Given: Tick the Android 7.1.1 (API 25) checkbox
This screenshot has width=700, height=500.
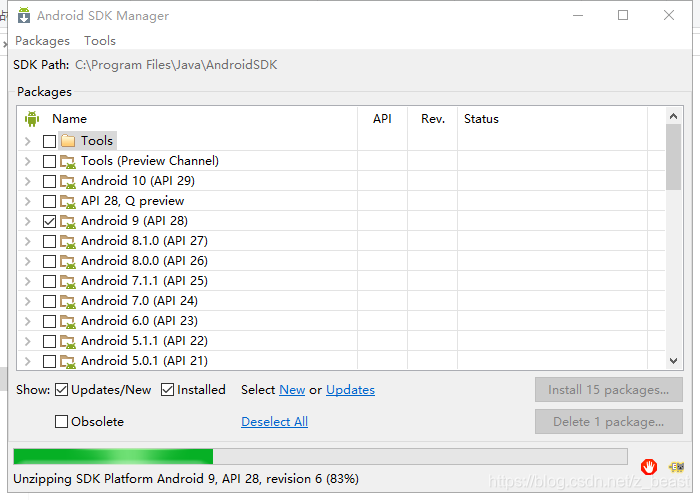Looking at the screenshot, I should click(x=49, y=282).
